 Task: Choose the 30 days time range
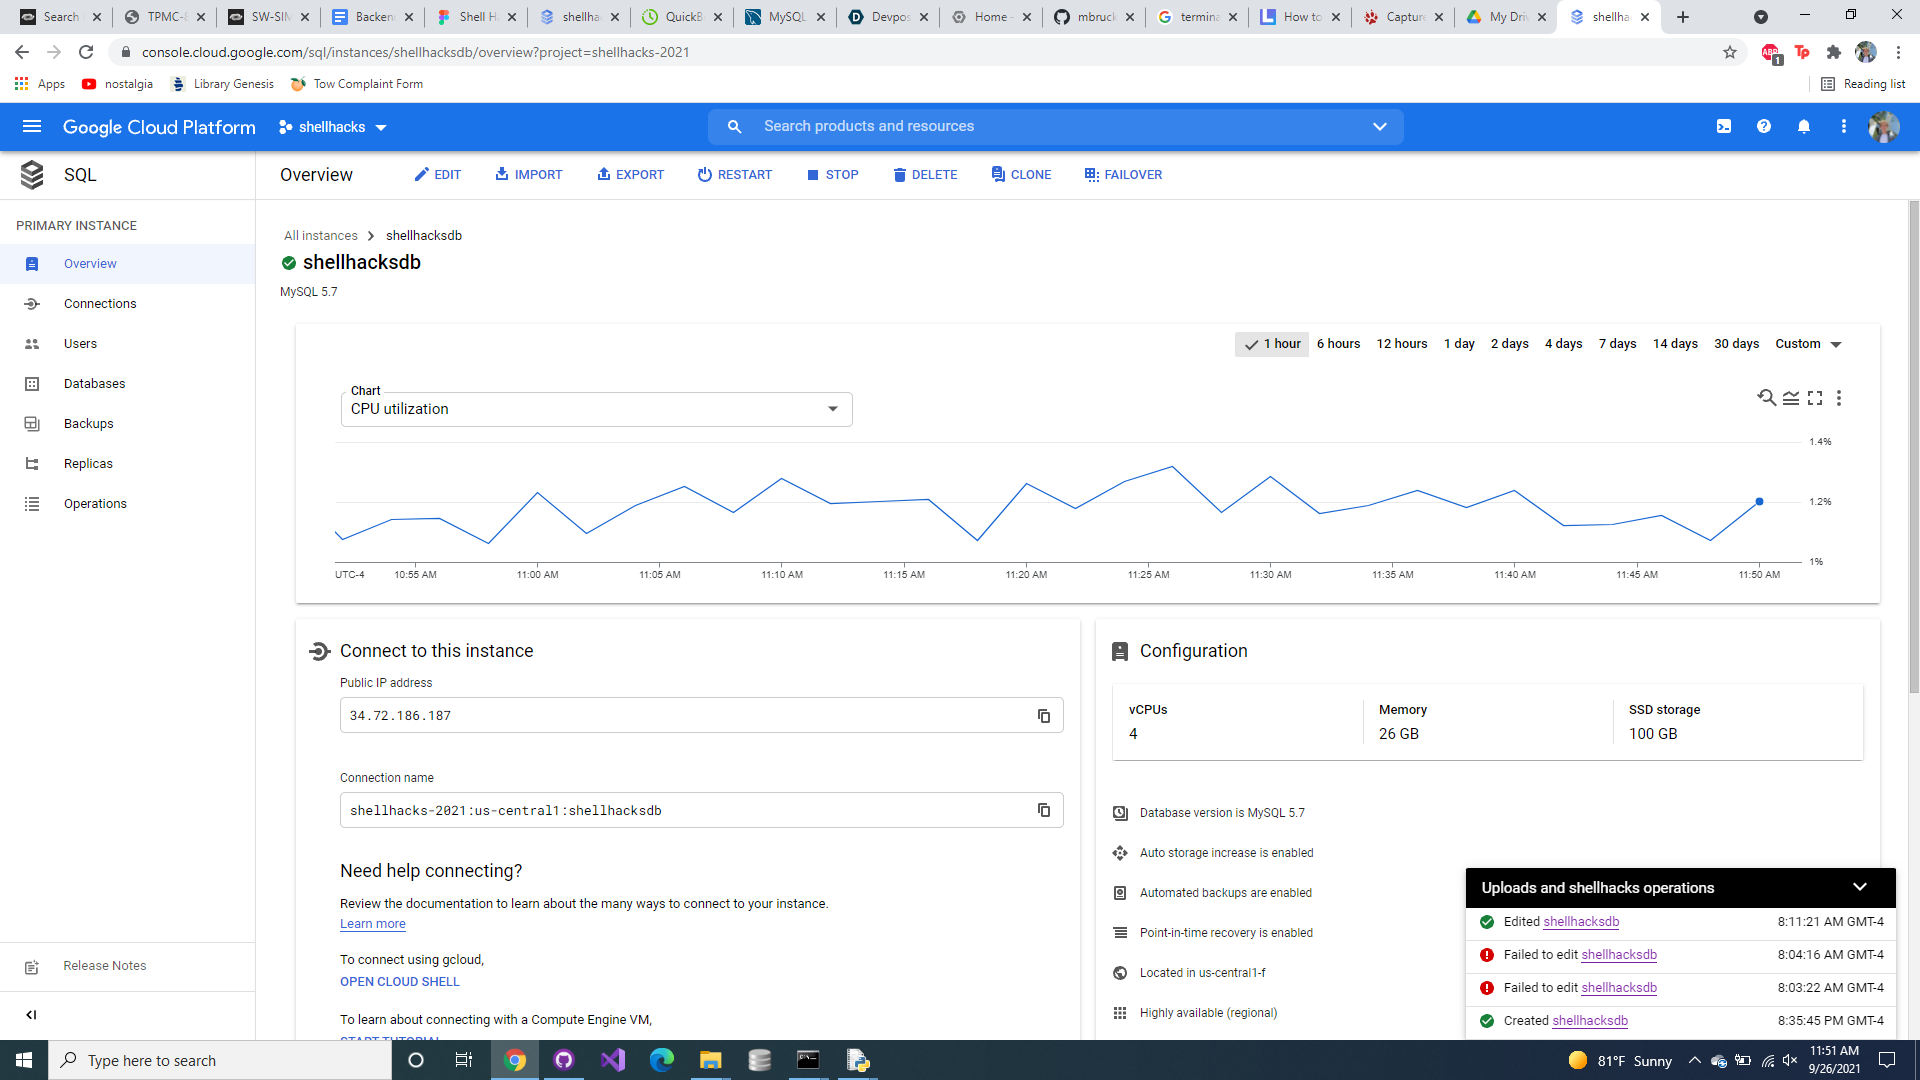coord(1736,344)
